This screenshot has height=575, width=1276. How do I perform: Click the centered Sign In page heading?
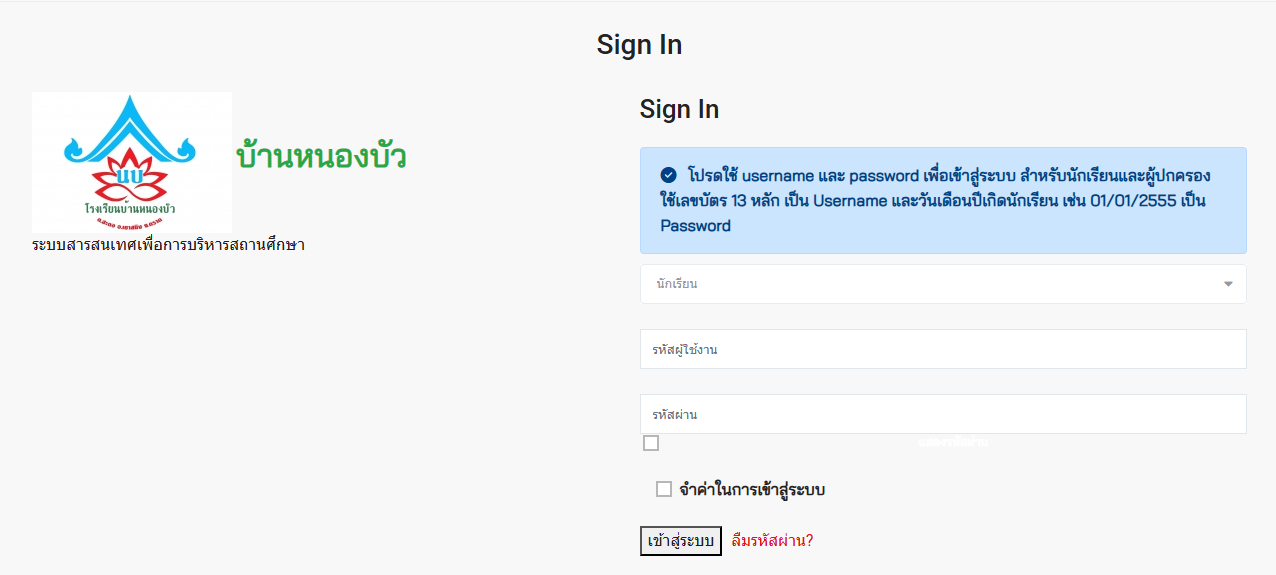click(639, 45)
